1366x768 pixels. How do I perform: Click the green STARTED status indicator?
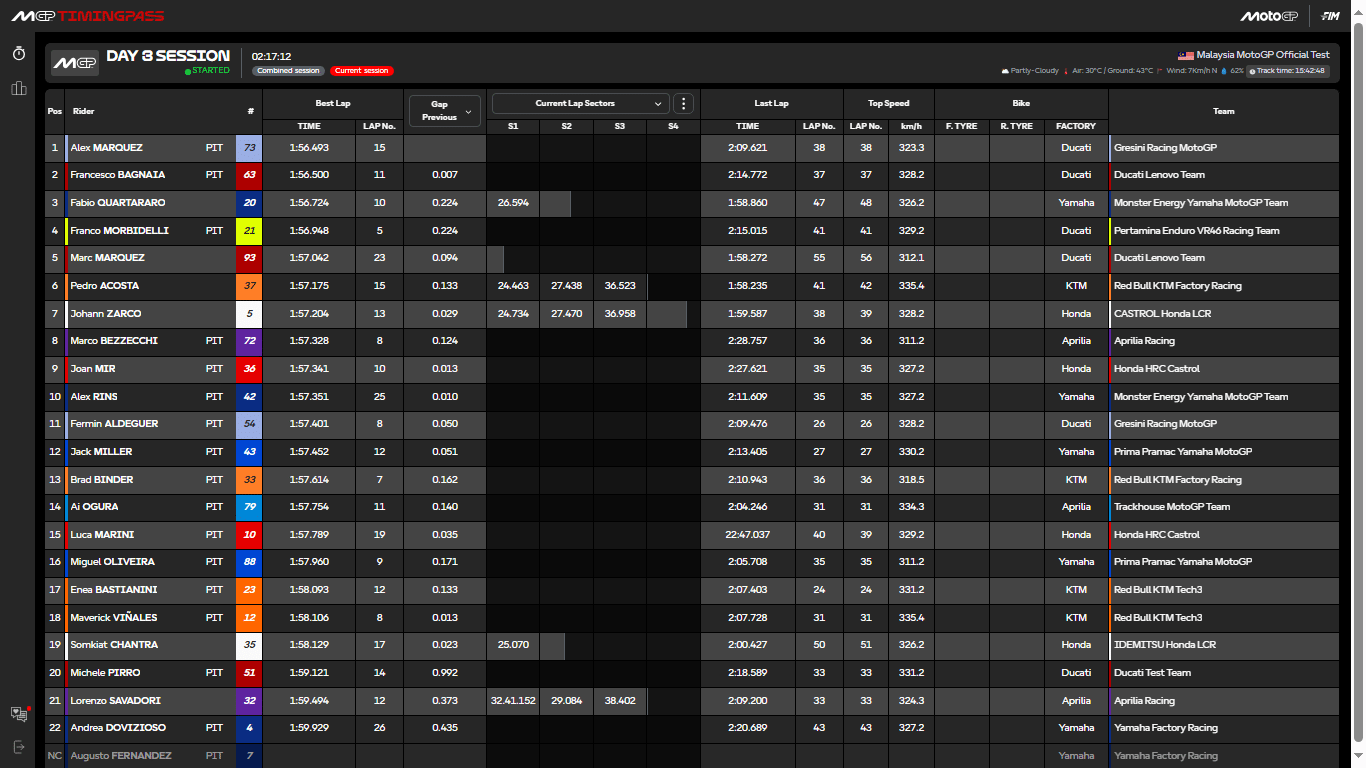pos(207,71)
